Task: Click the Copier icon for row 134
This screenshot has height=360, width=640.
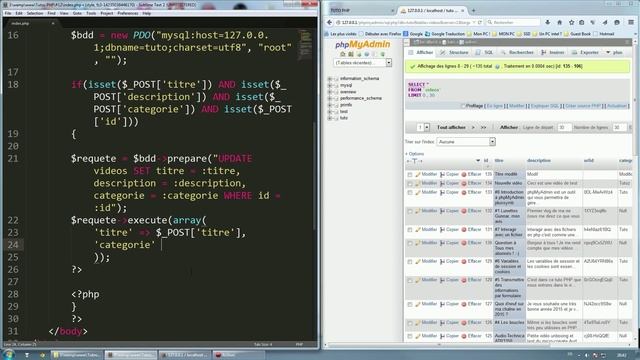Action: [x=442, y=183]
